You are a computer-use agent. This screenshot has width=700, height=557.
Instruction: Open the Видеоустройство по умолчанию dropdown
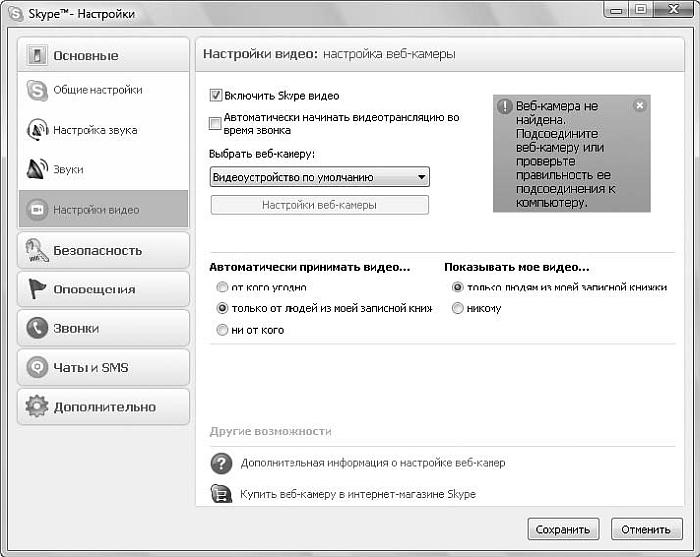(320, 177)
